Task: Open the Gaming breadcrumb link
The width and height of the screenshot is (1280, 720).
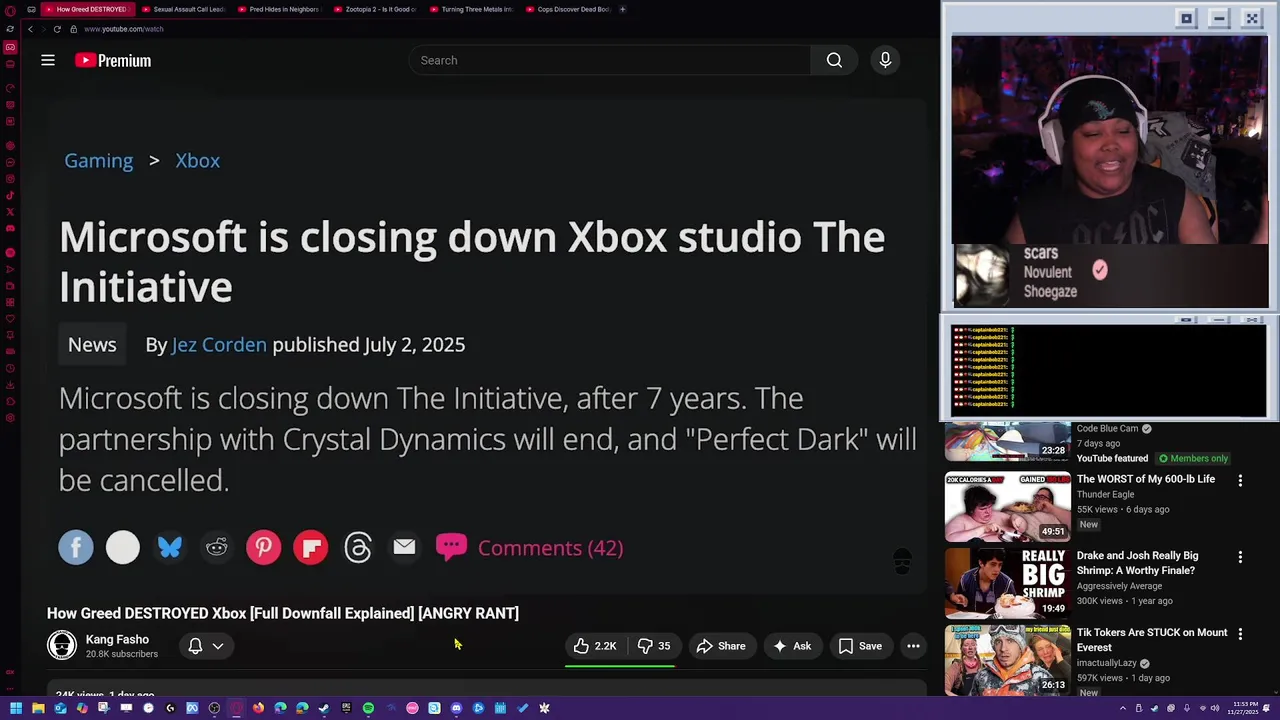Action: pos(98,160)
